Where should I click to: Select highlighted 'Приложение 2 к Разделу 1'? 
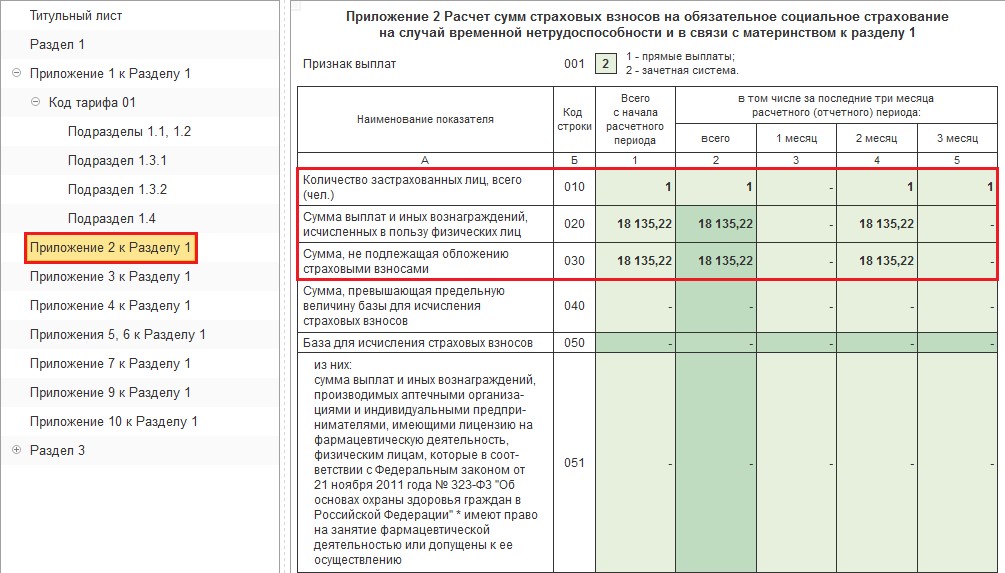pos(110,247)
